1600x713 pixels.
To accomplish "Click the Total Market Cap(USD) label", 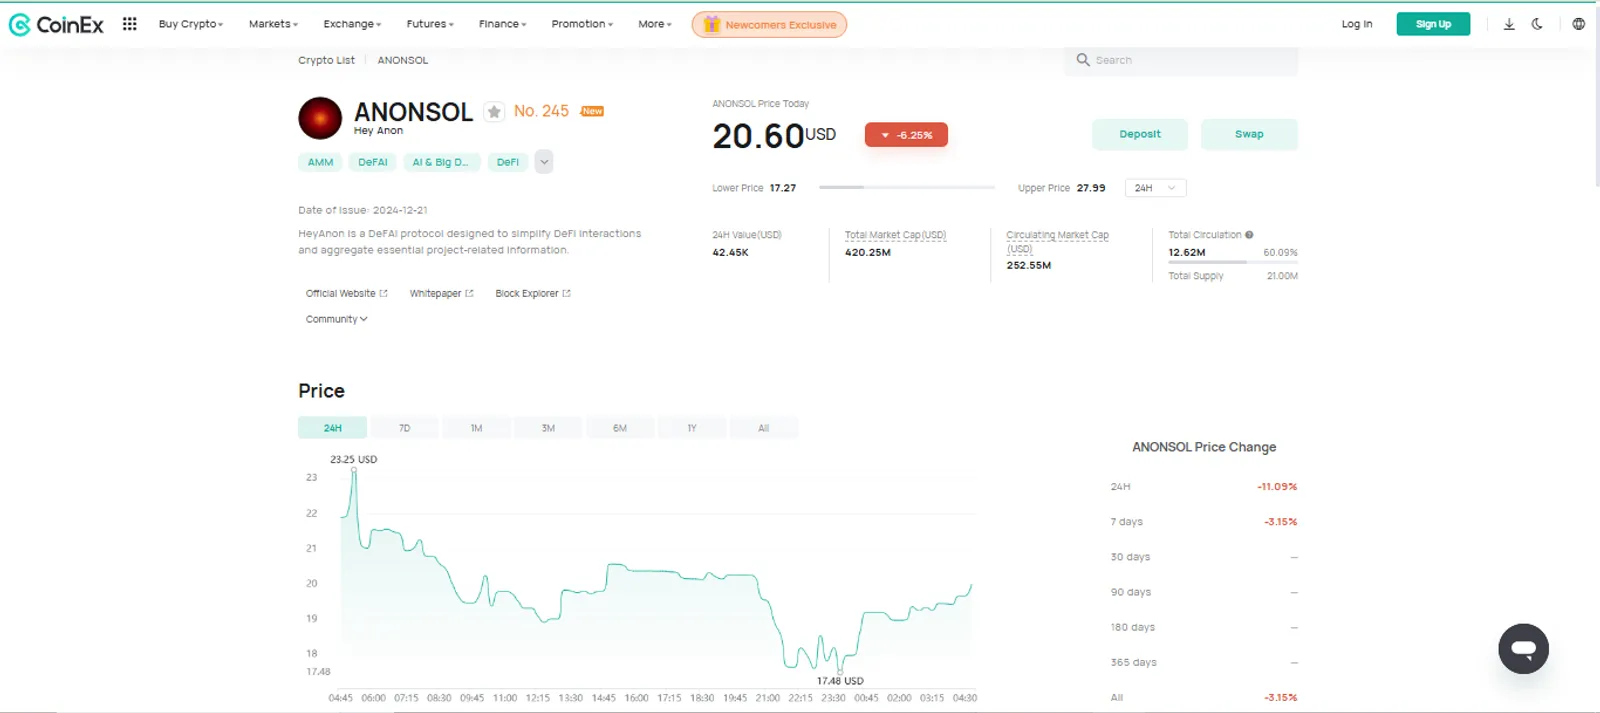I will point(895,235).
